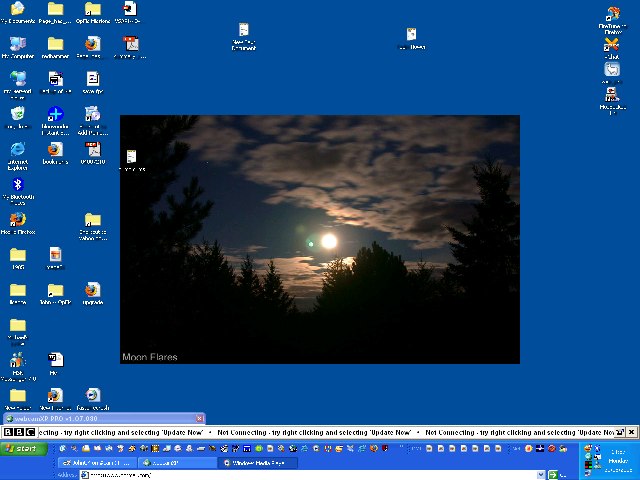Open the BBC ticker options icon
The image size is (640, 480).
tap(620, 432)
